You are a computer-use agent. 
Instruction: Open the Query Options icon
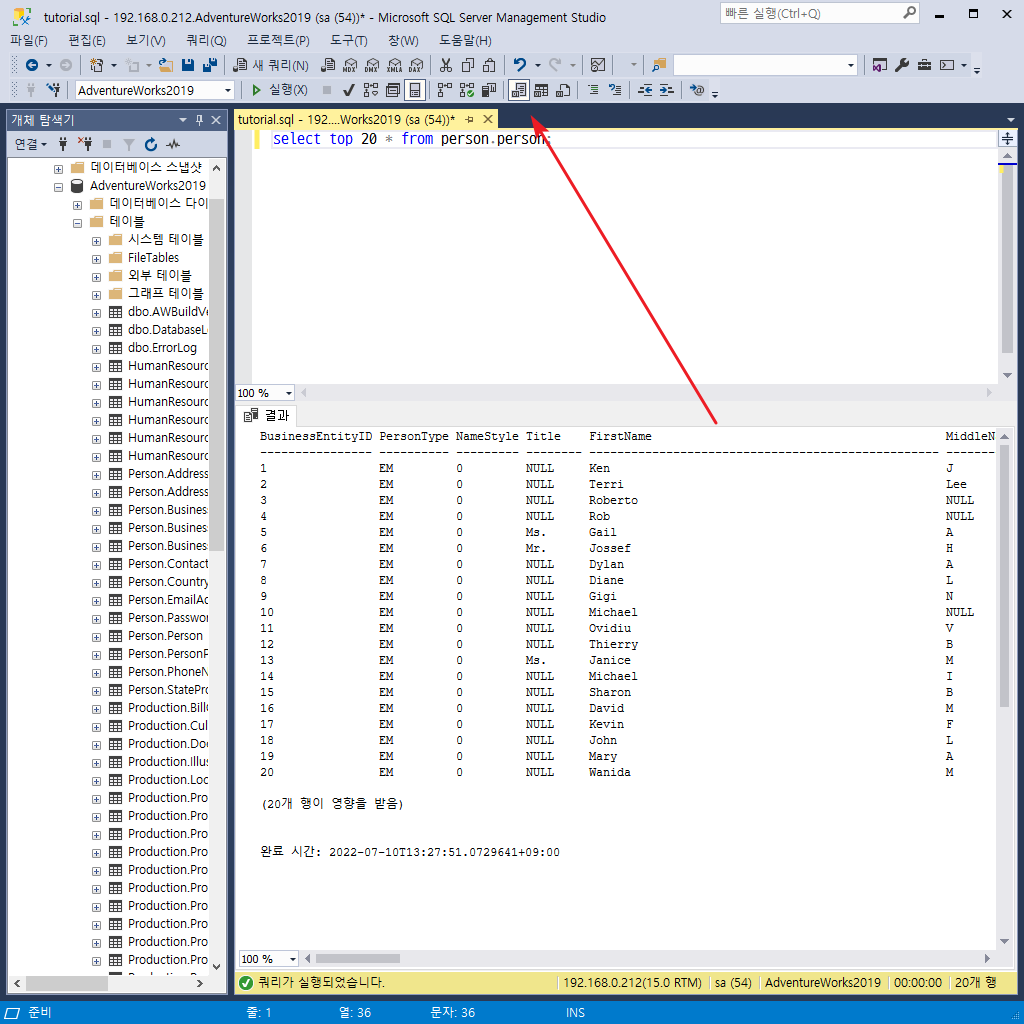pyautogui.click(x=393, y=90)
